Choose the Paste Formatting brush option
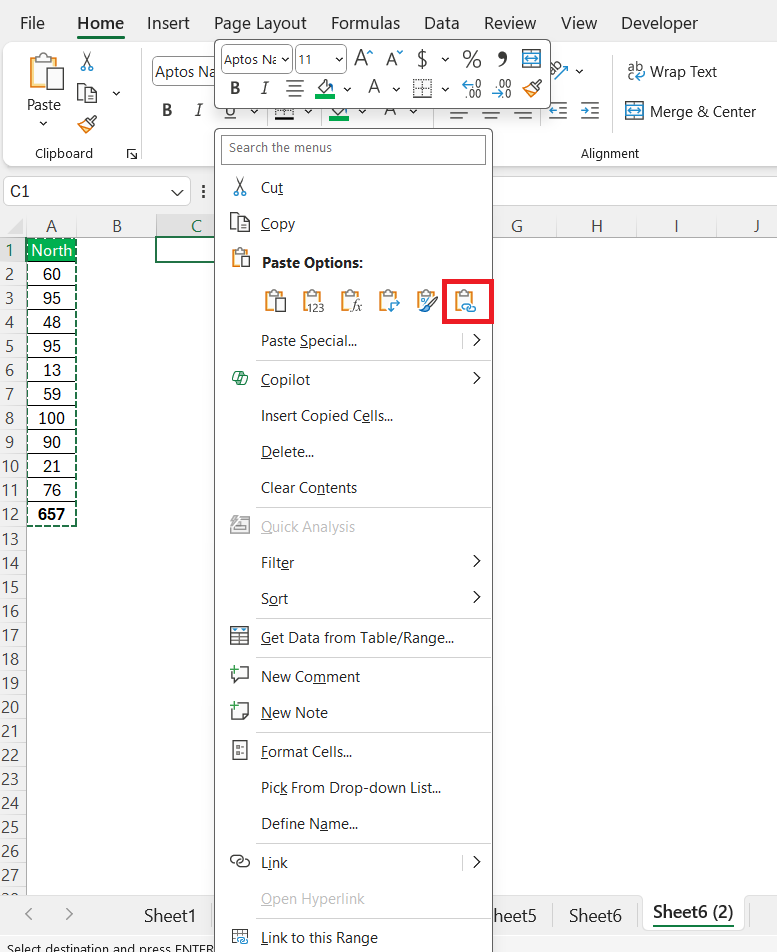The height and width of the screenshot is (952, 777). tap(427, 301)
